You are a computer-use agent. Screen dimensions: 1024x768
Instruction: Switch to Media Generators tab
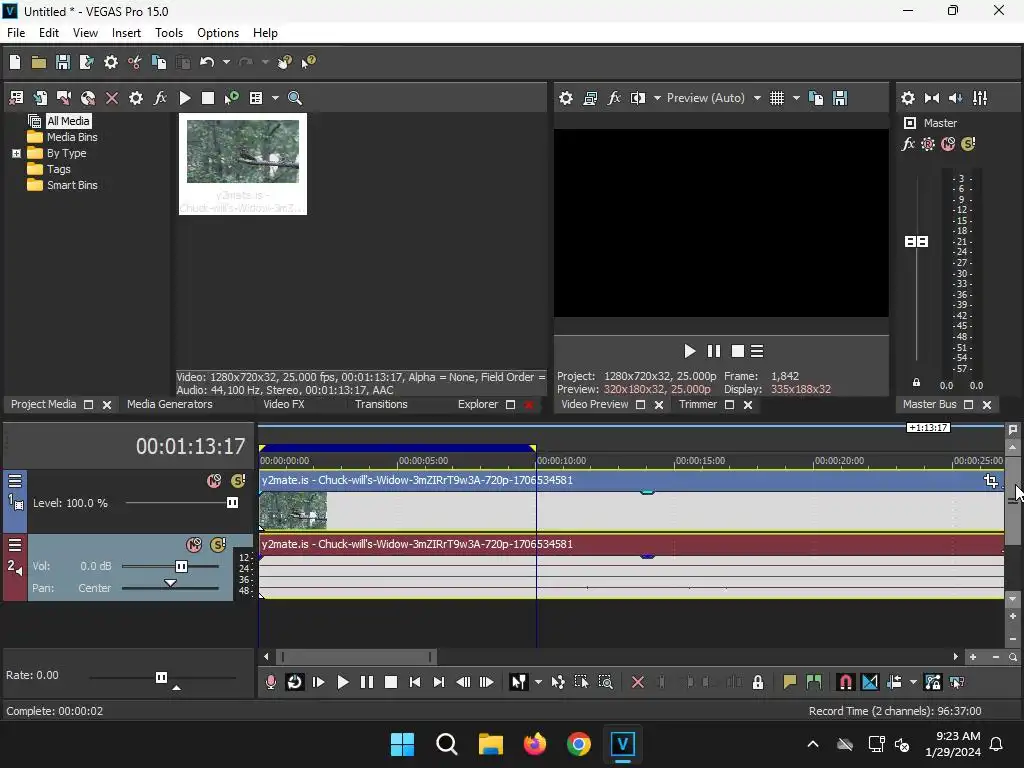170,404
